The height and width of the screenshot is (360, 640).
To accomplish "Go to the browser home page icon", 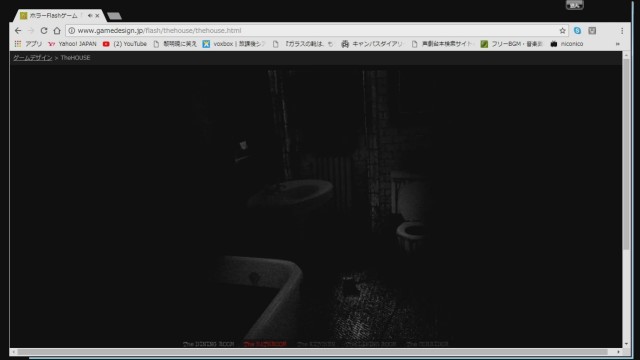I will click(57, 31).
